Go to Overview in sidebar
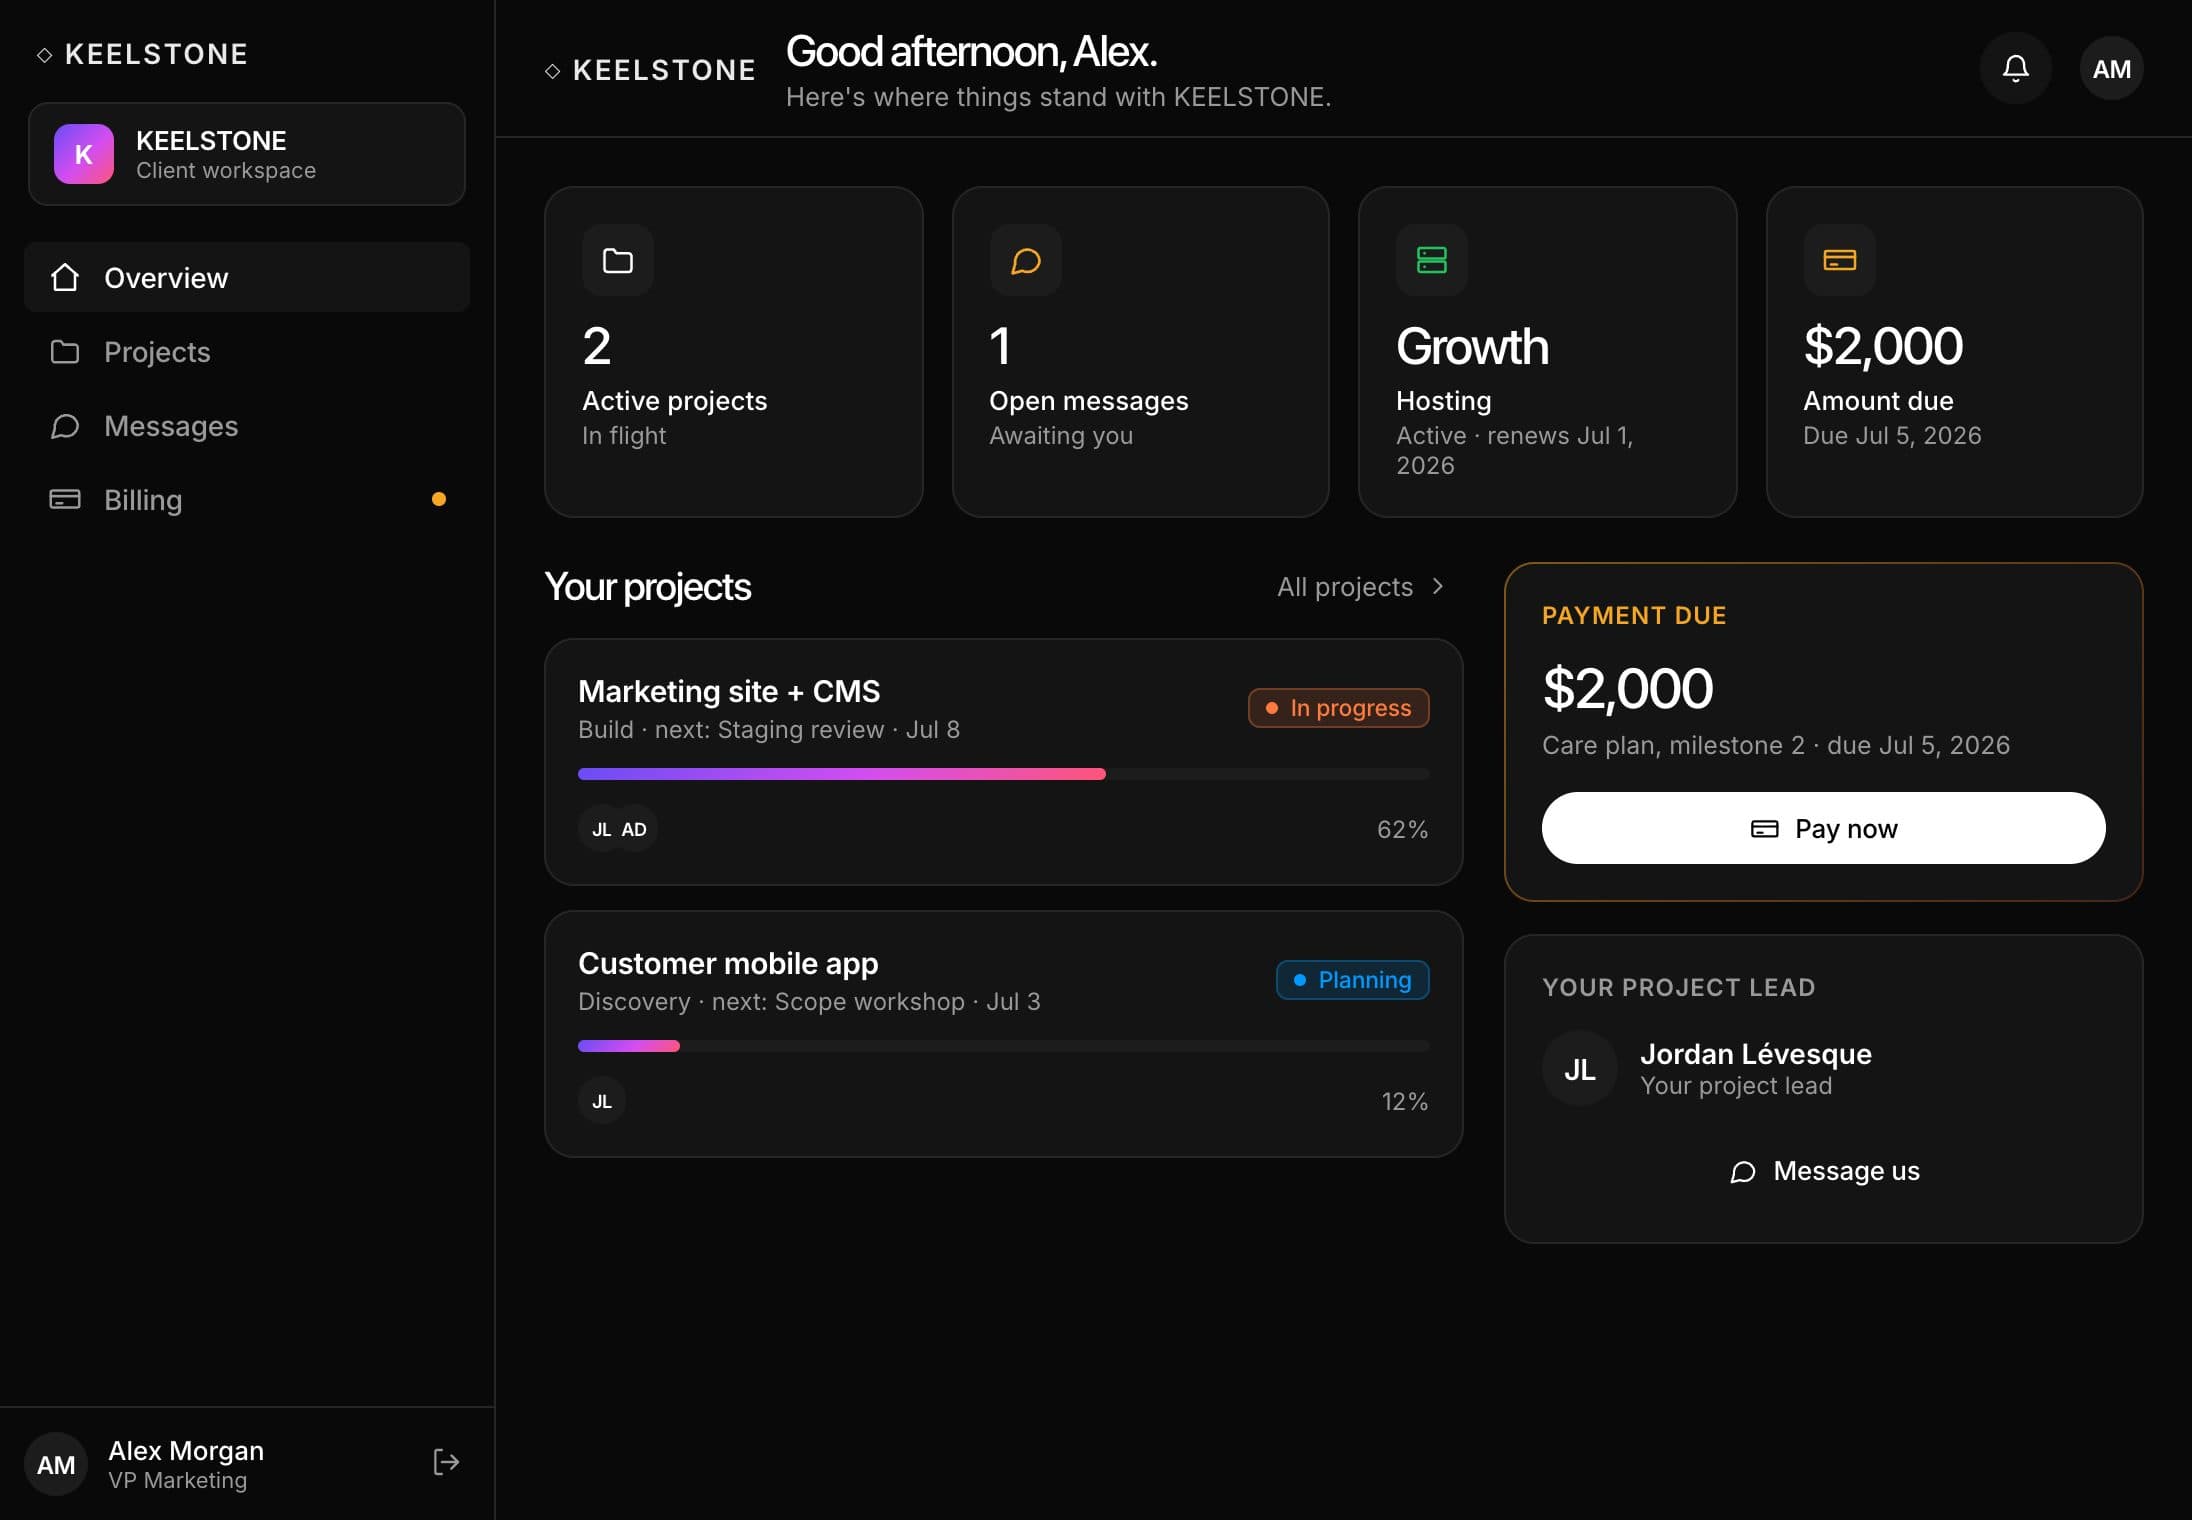The image size is (2192, 1520). point(247,277)
